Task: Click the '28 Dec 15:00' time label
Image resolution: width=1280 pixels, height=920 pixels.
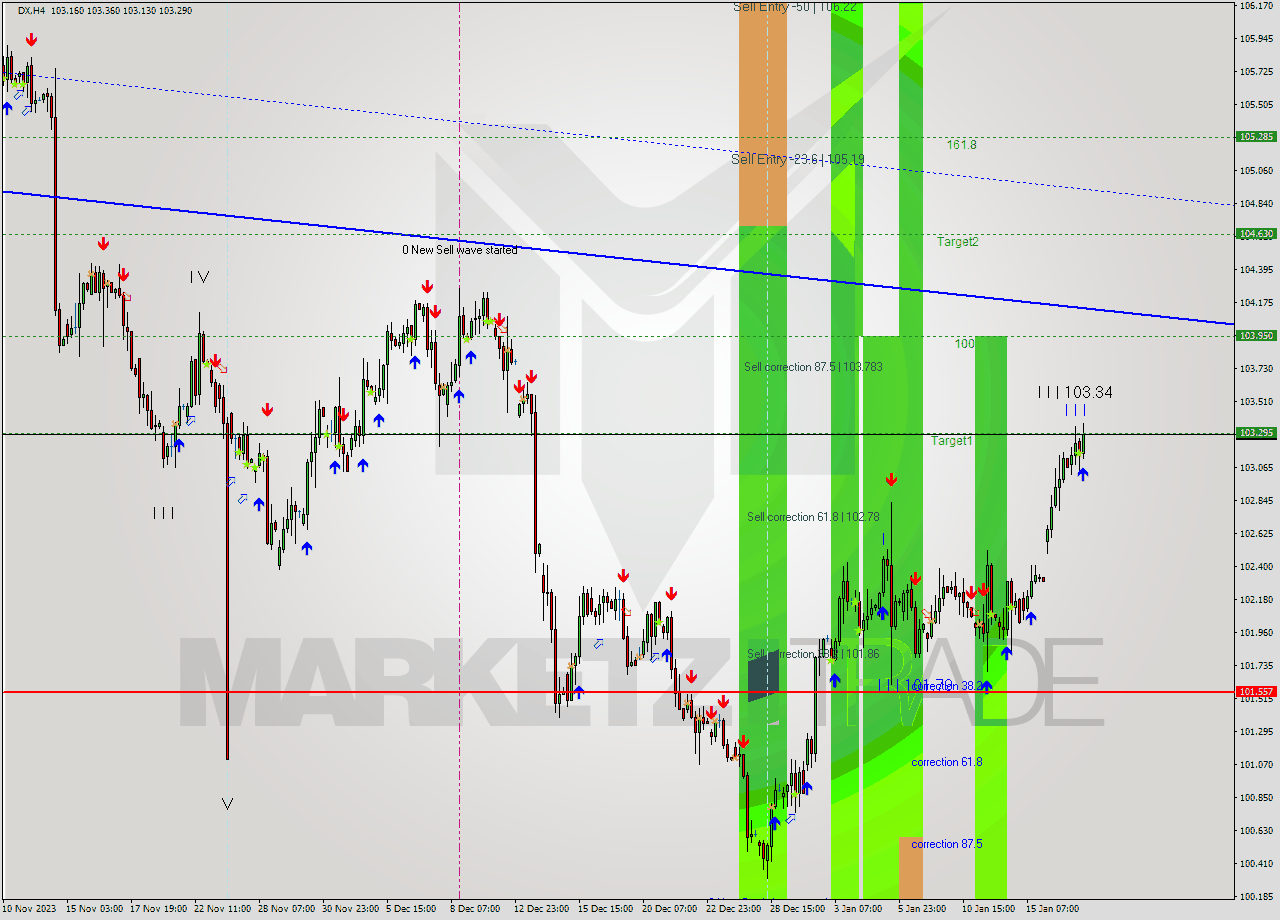Action: click(x=800, y=909)
